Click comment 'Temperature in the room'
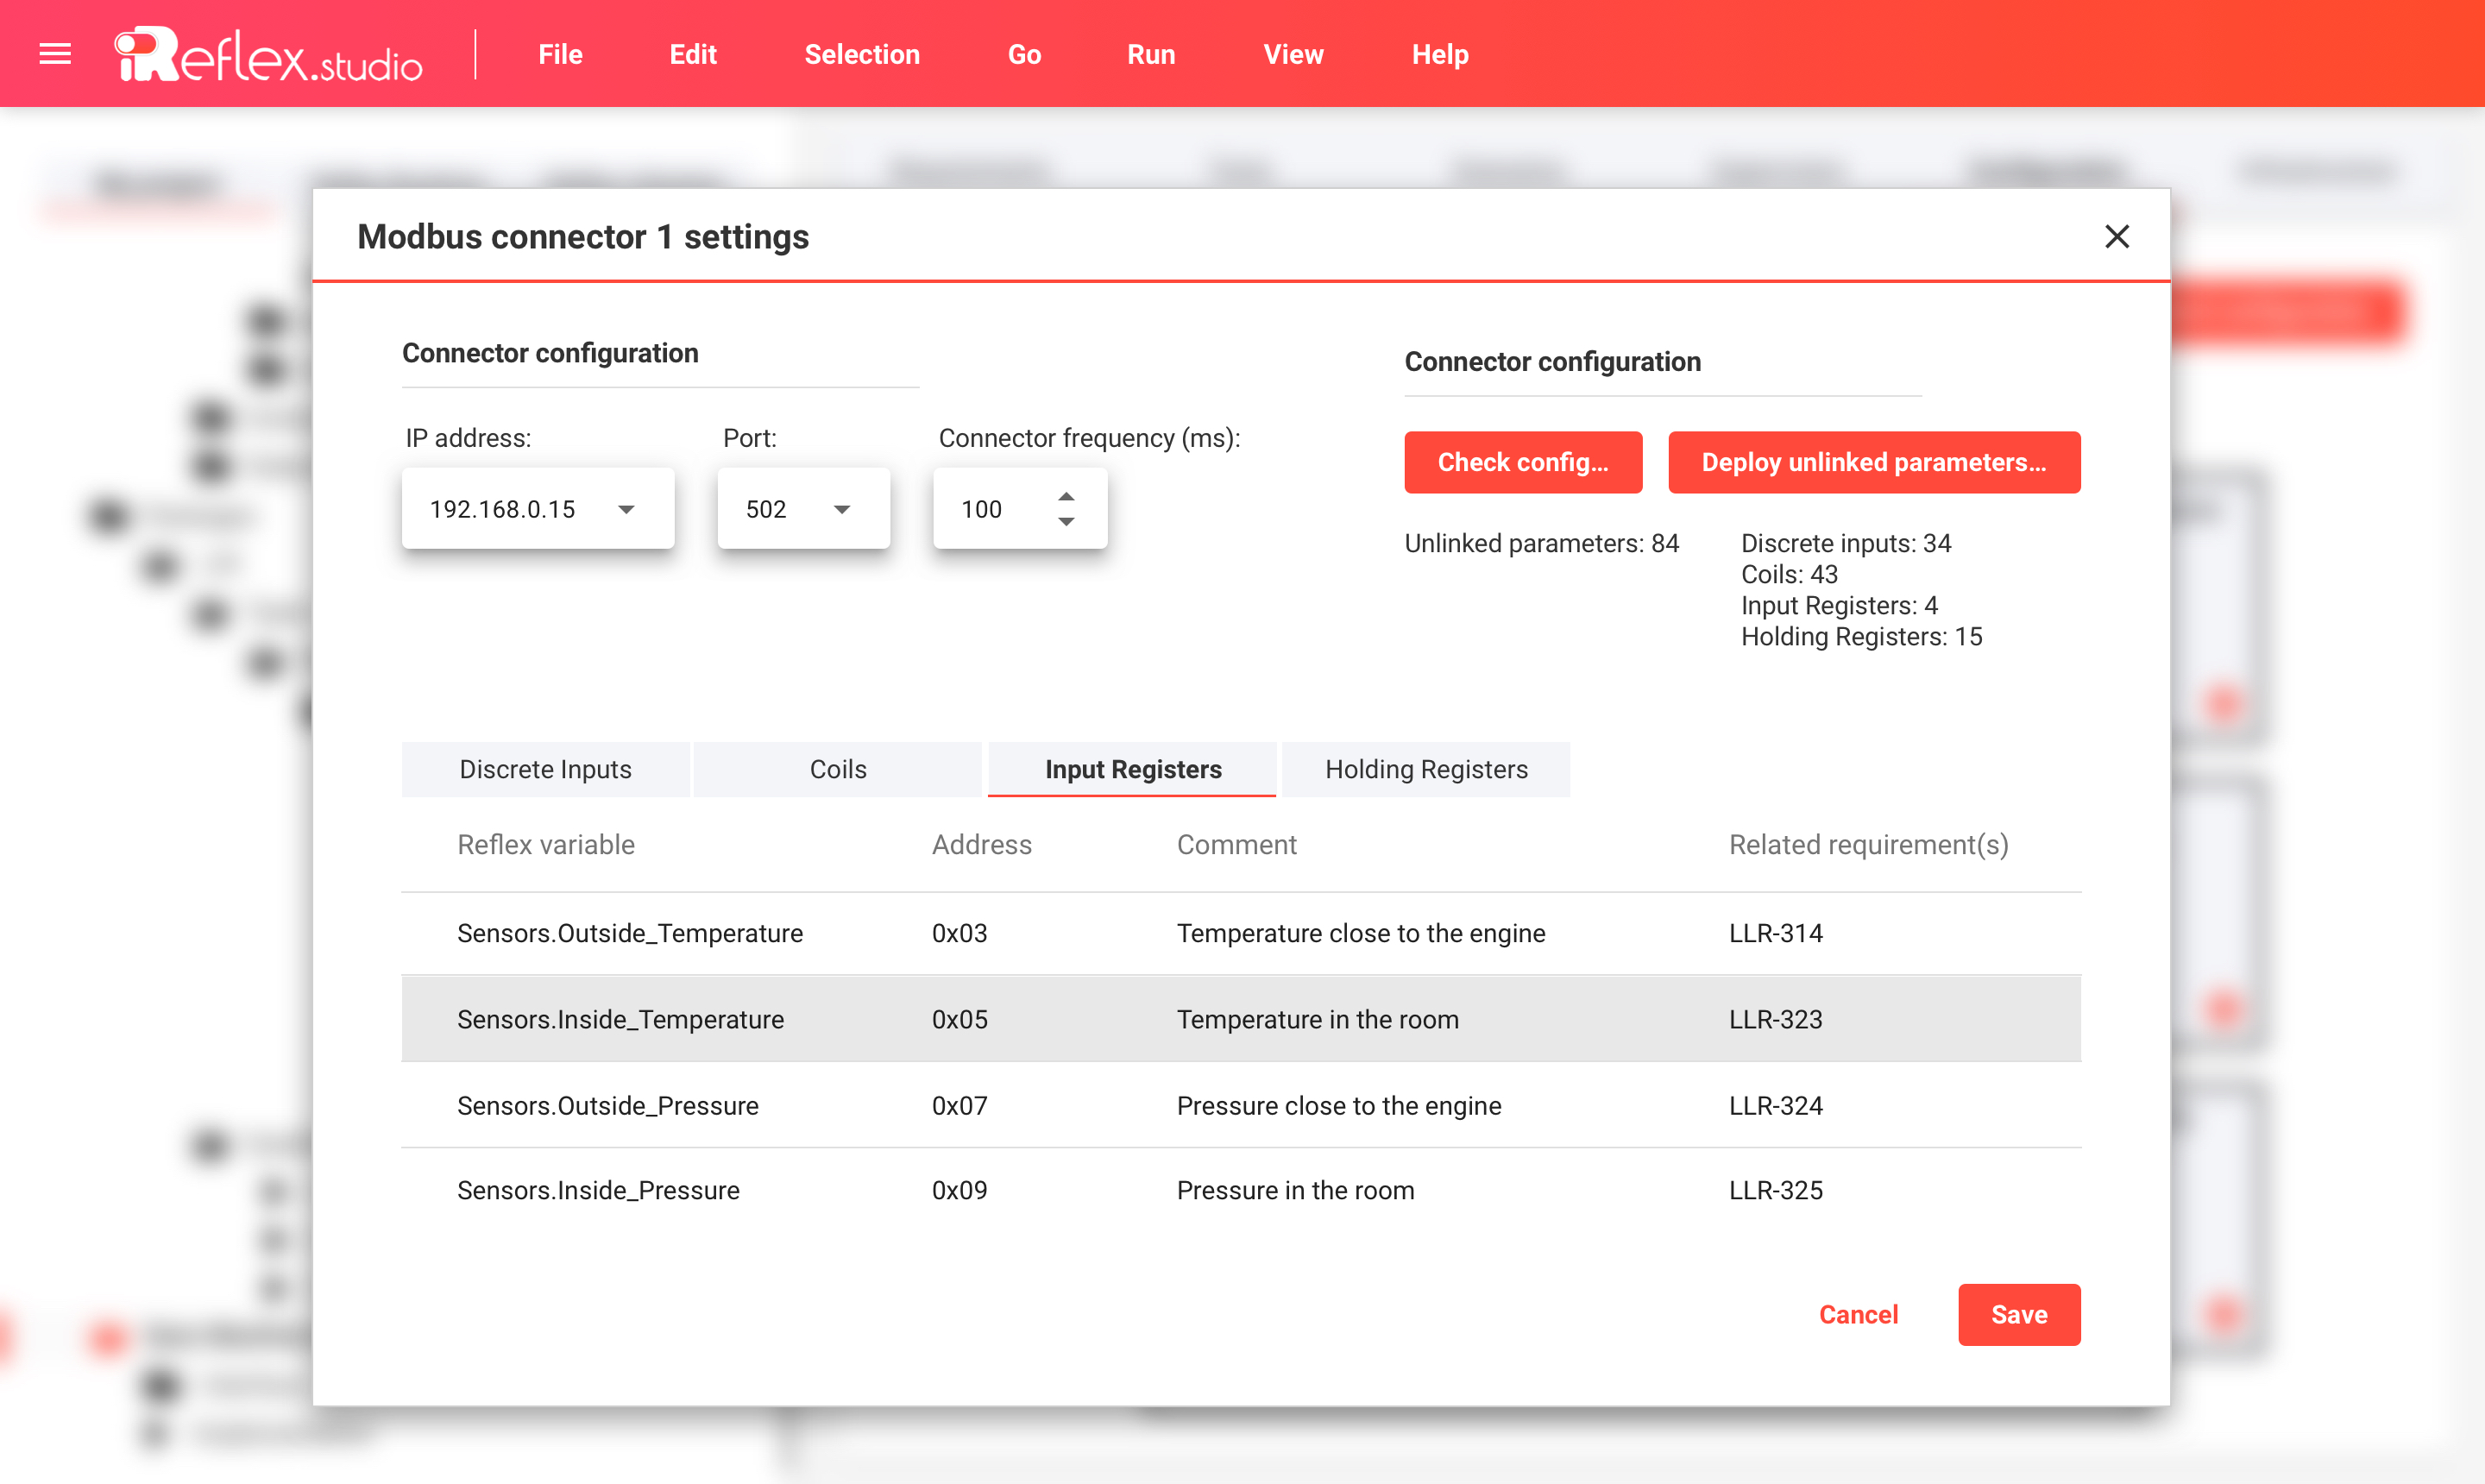 point(1317,1019)
